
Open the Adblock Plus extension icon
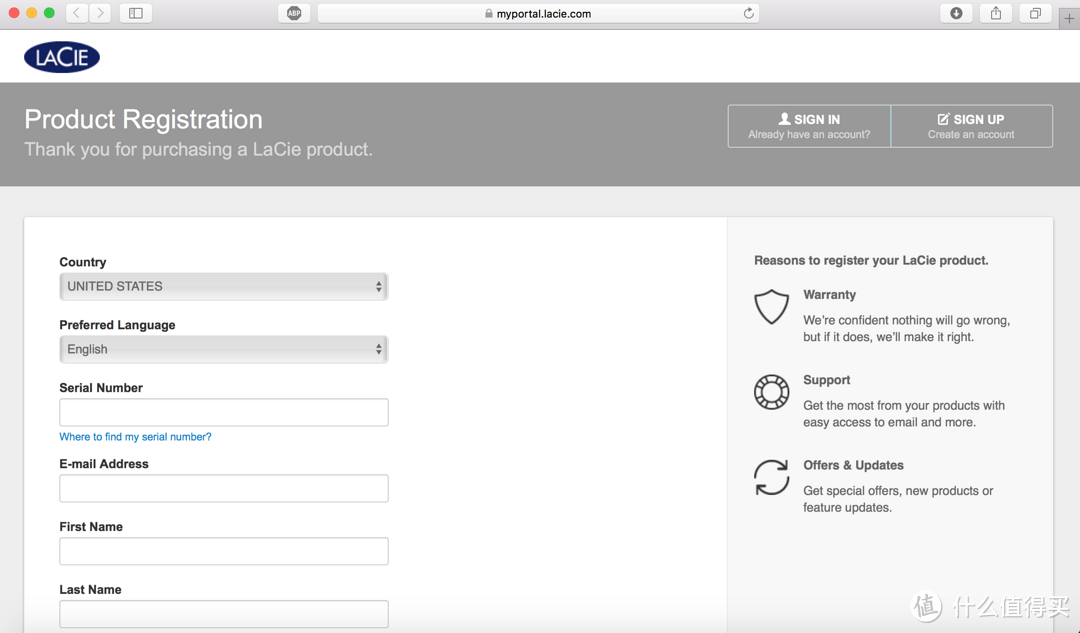[294, 13]
